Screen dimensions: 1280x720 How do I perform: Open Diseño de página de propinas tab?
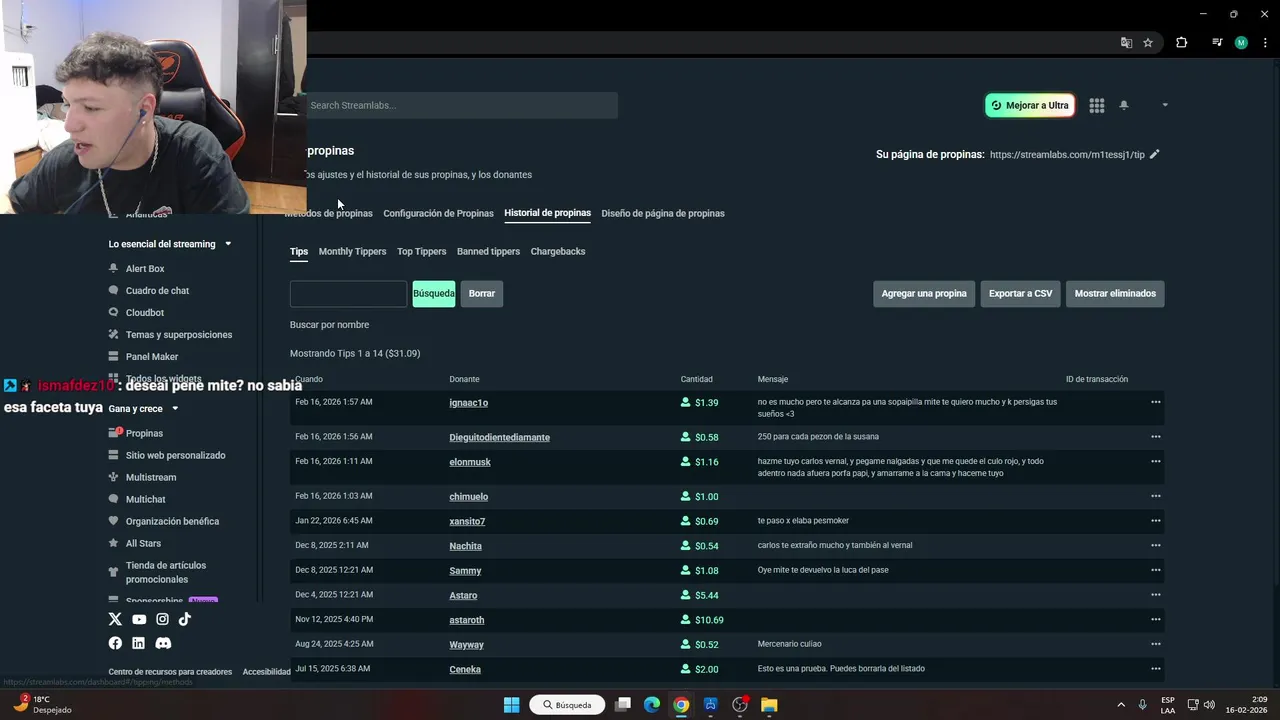tap(663, 213)
